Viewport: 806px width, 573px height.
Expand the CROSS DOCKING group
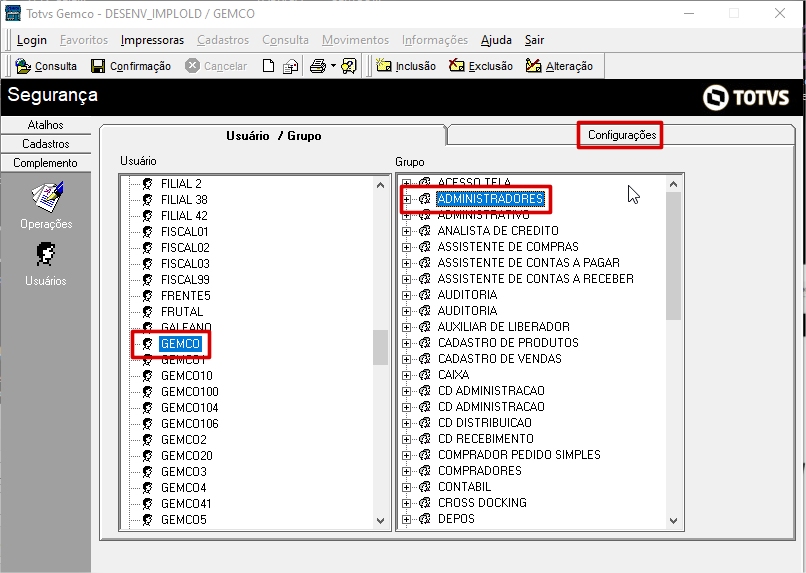point(407,503)
